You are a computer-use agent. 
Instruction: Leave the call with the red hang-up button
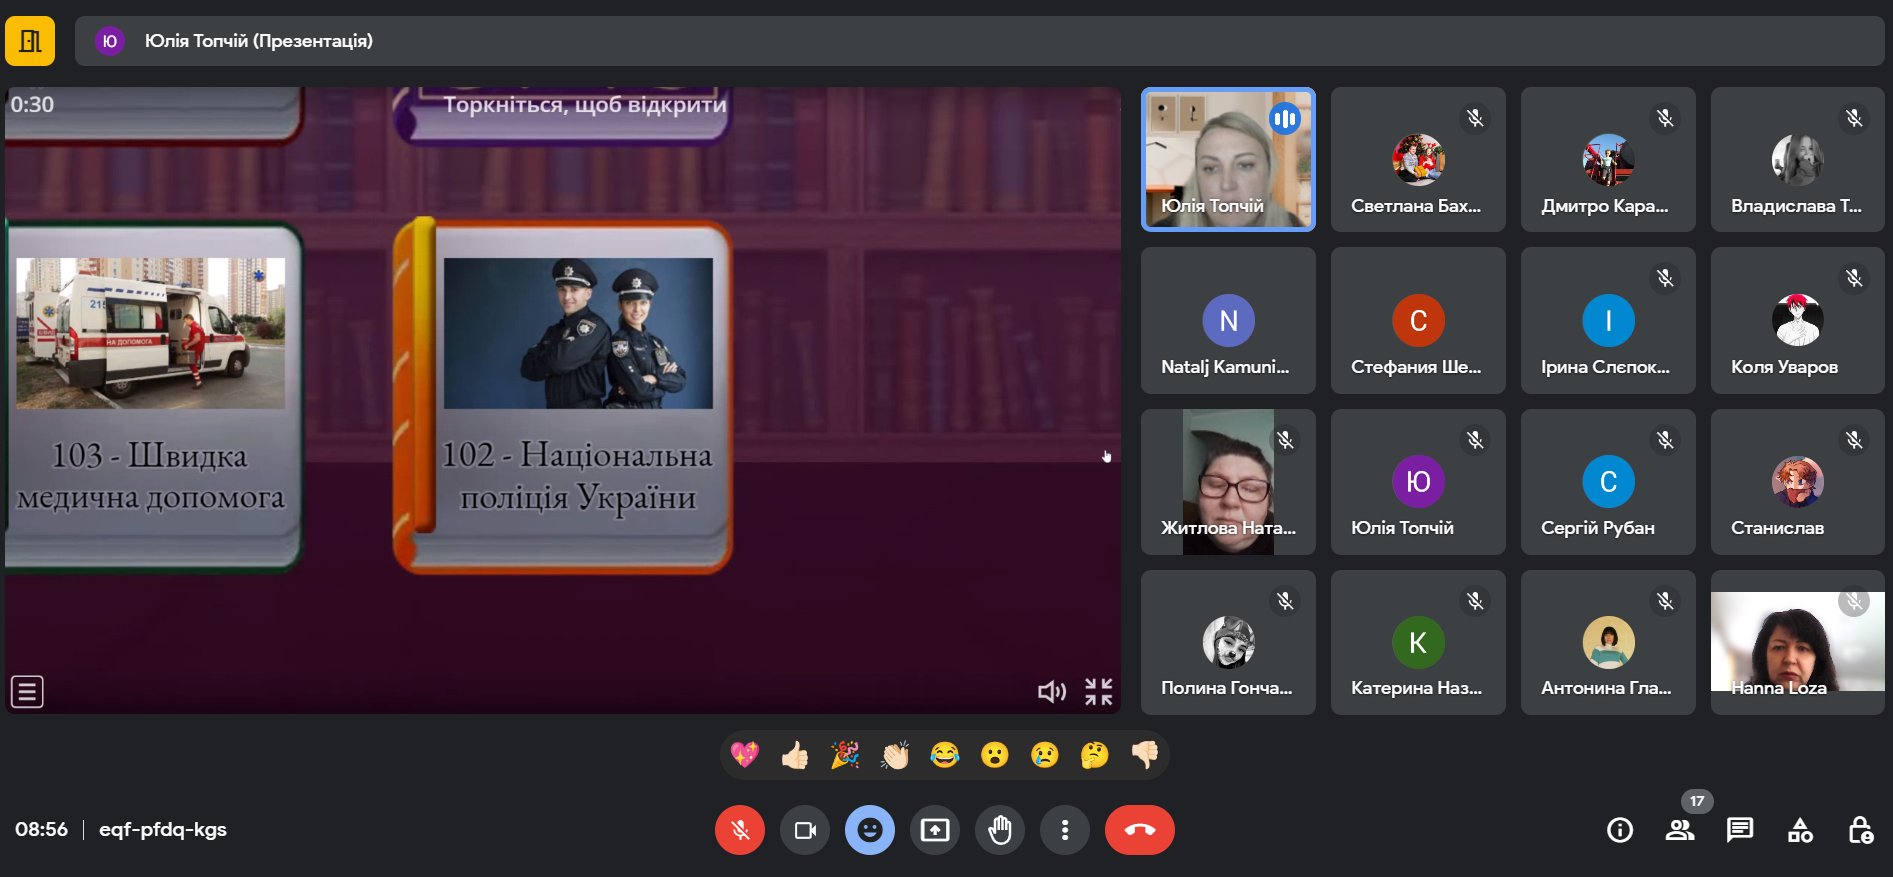[1139, 830]
